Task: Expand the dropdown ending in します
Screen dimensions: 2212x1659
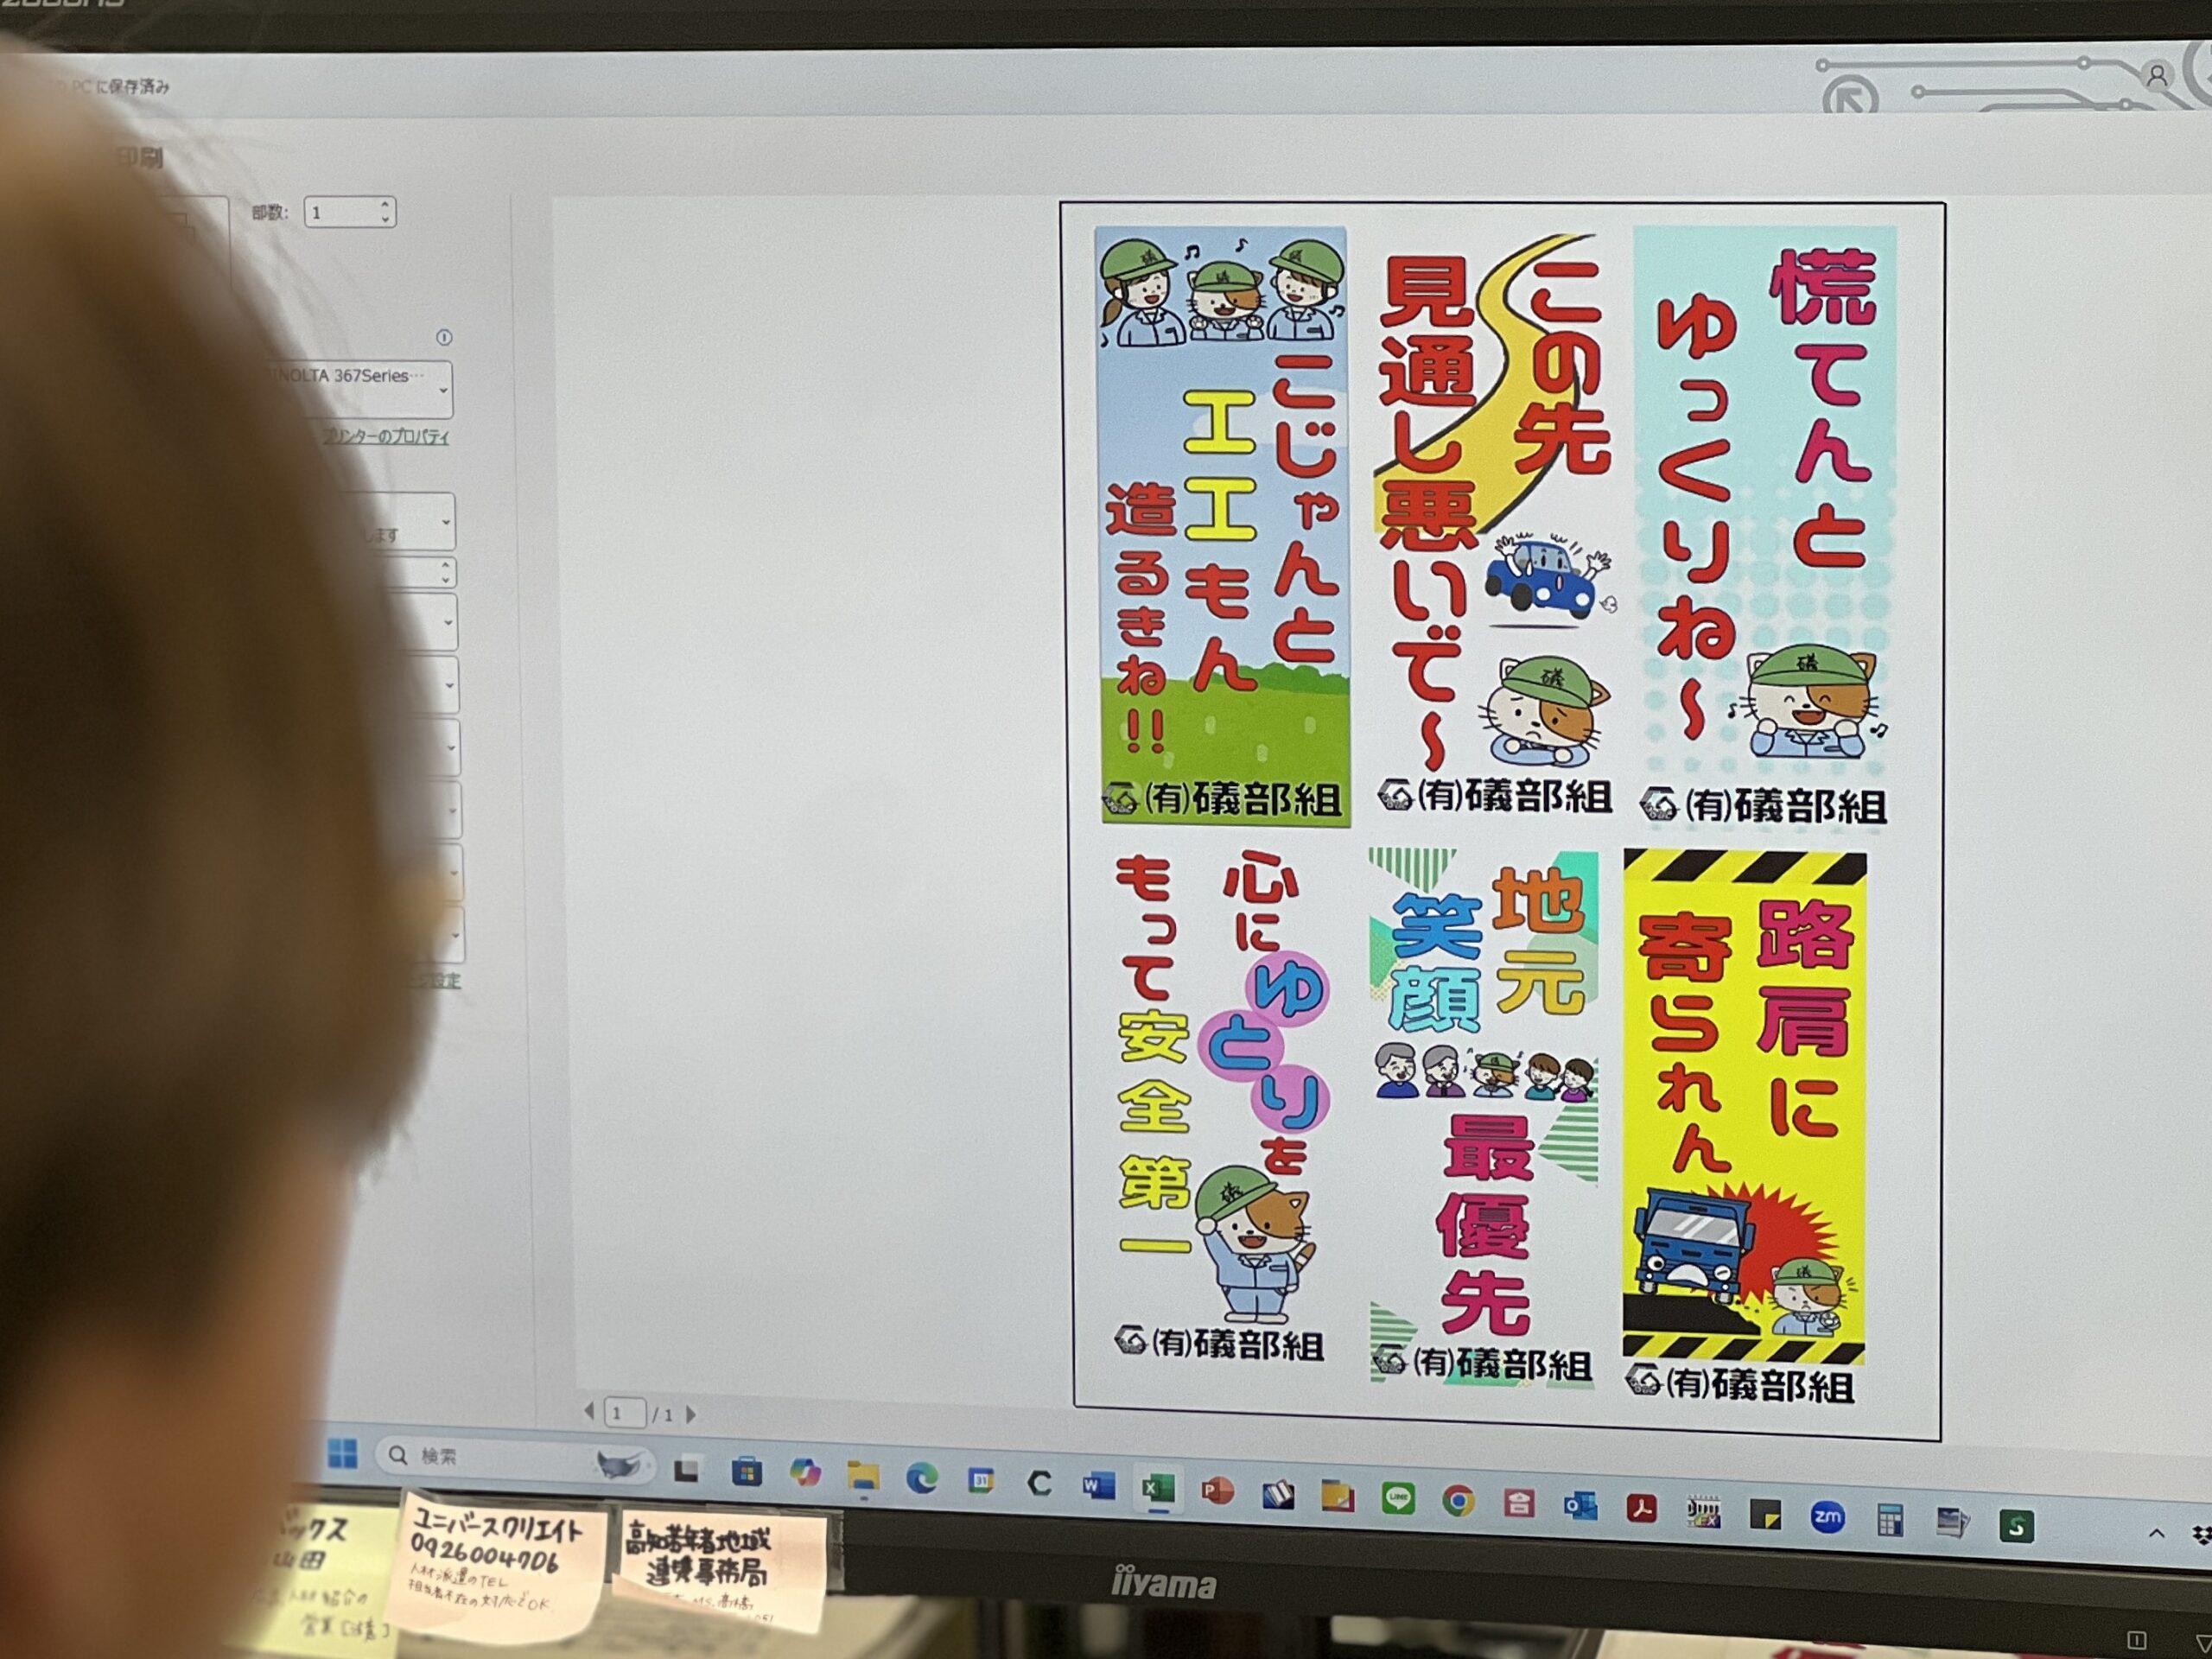Action: click(x=400, y=521)
